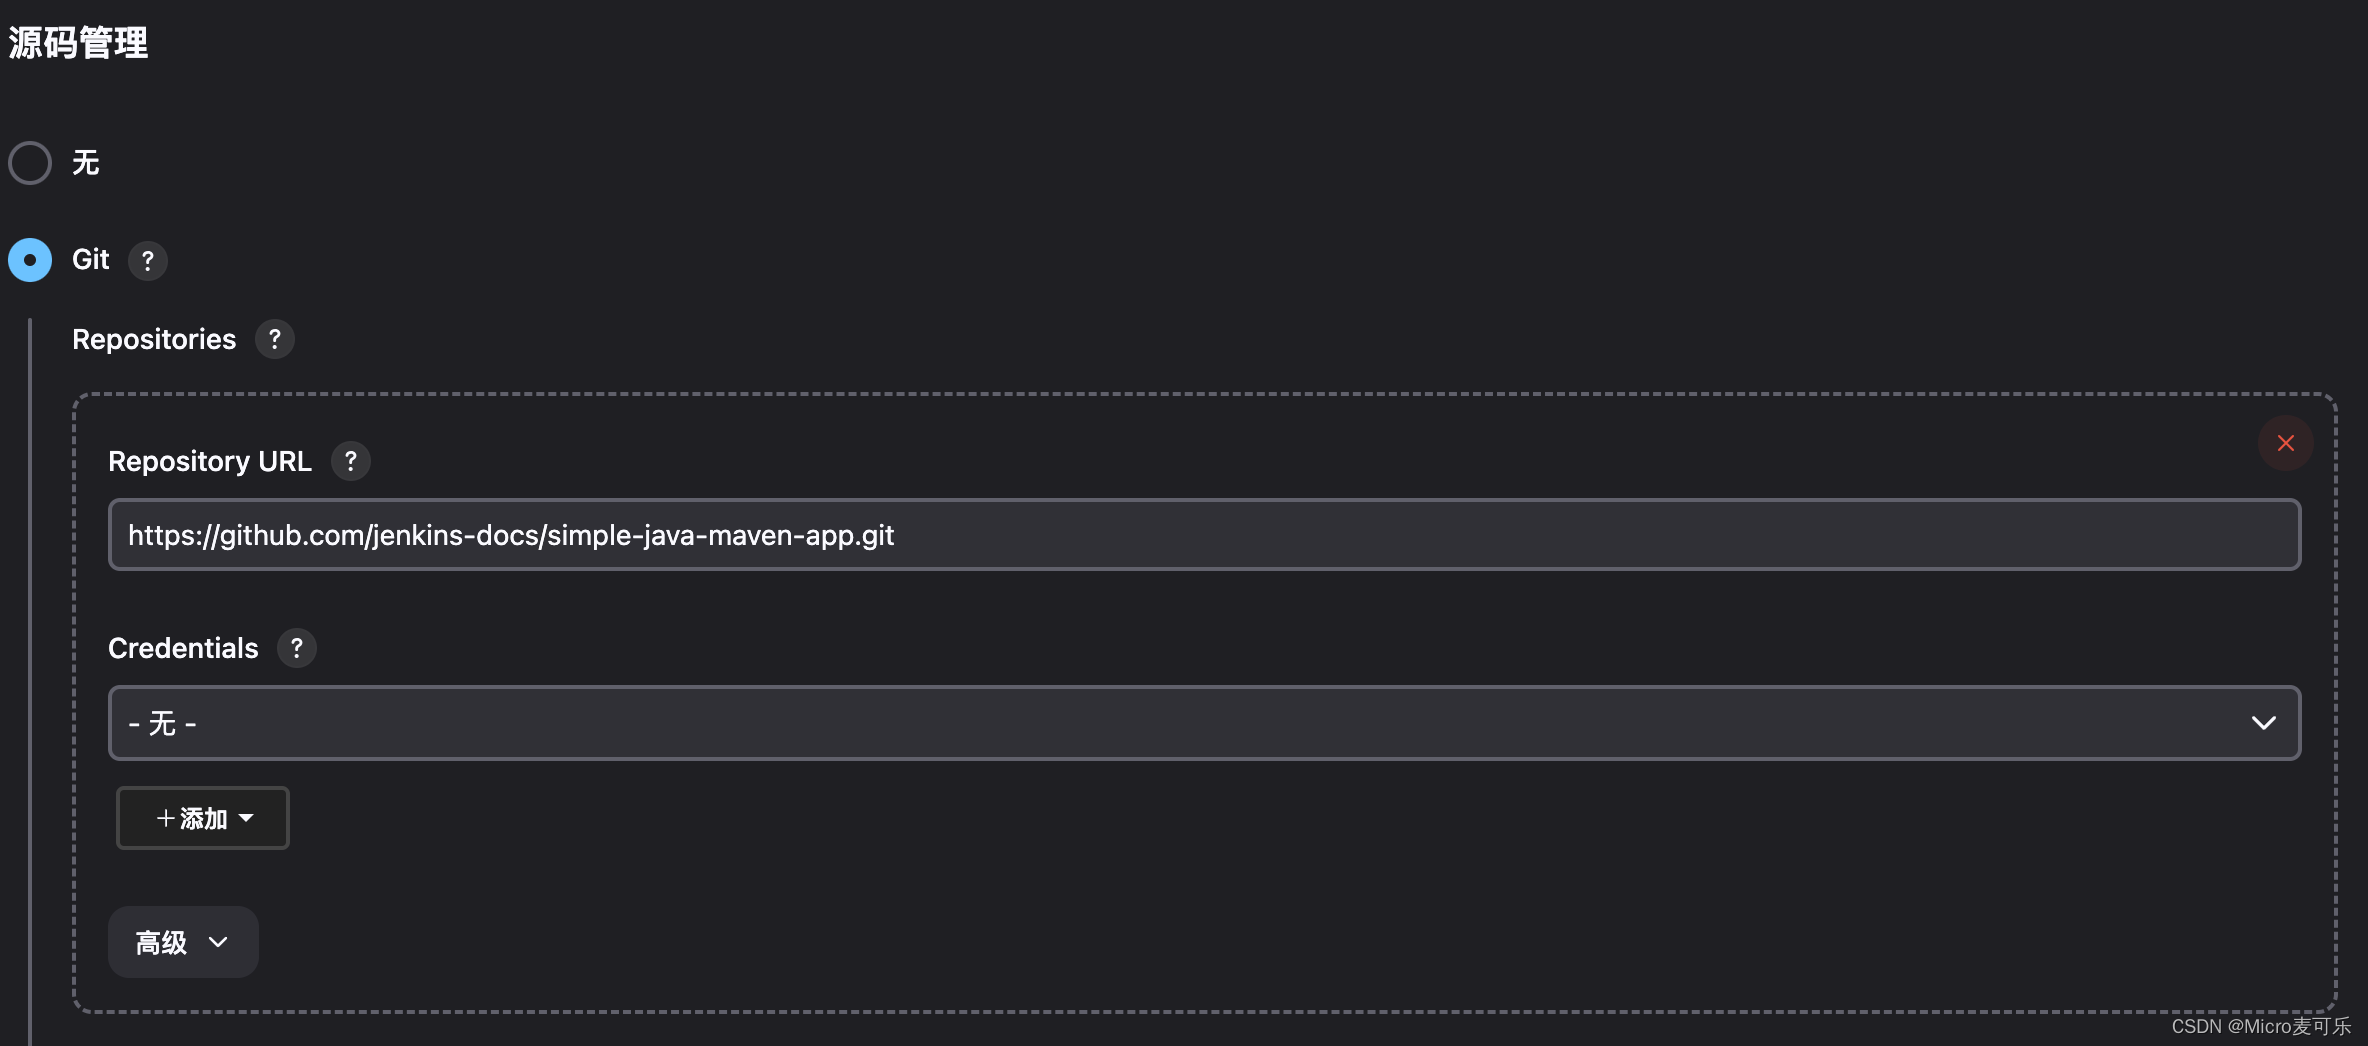Click the caret on 添加 button

click(x=247, y=818)
